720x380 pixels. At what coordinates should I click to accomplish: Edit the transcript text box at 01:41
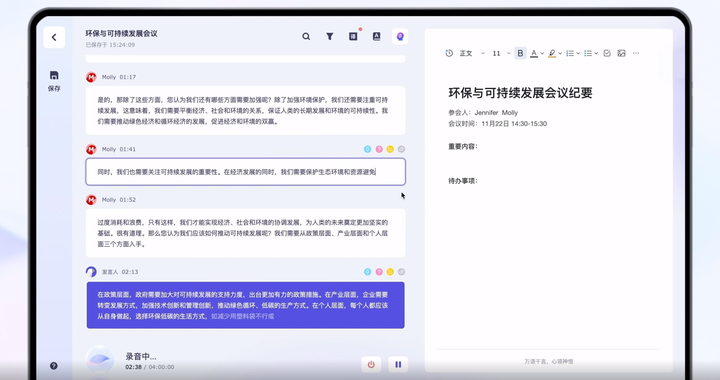pos(246,172)
